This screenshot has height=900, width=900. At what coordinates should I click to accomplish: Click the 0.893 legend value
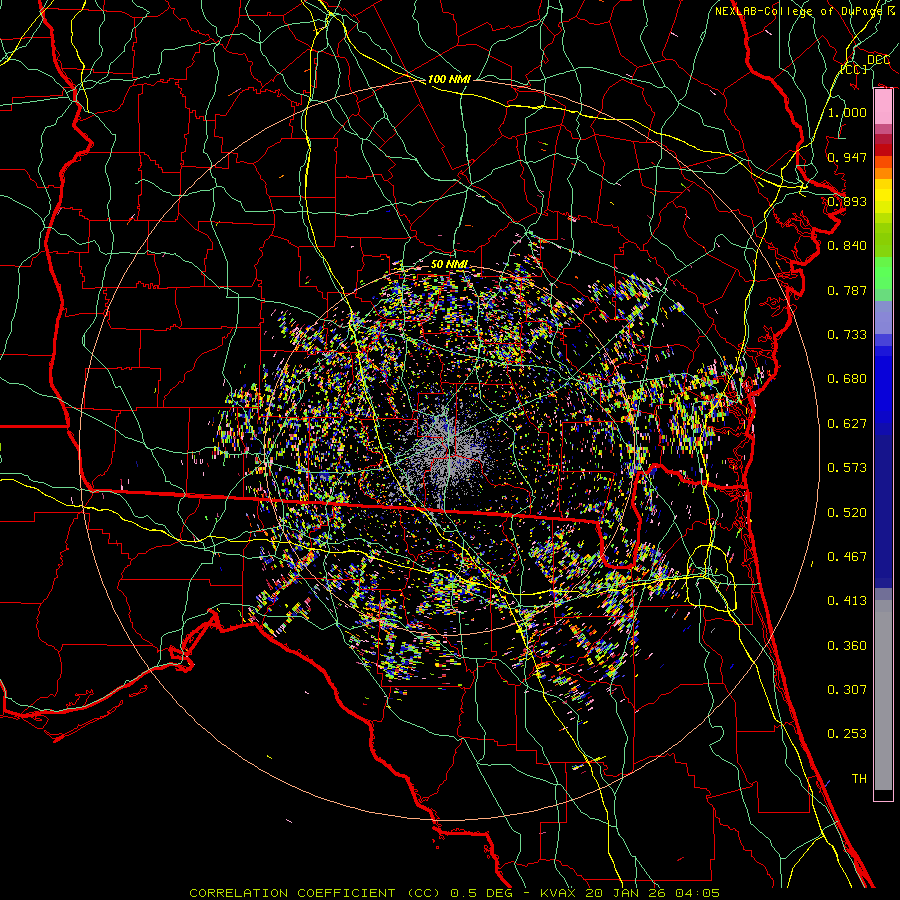tap(847, 201)
